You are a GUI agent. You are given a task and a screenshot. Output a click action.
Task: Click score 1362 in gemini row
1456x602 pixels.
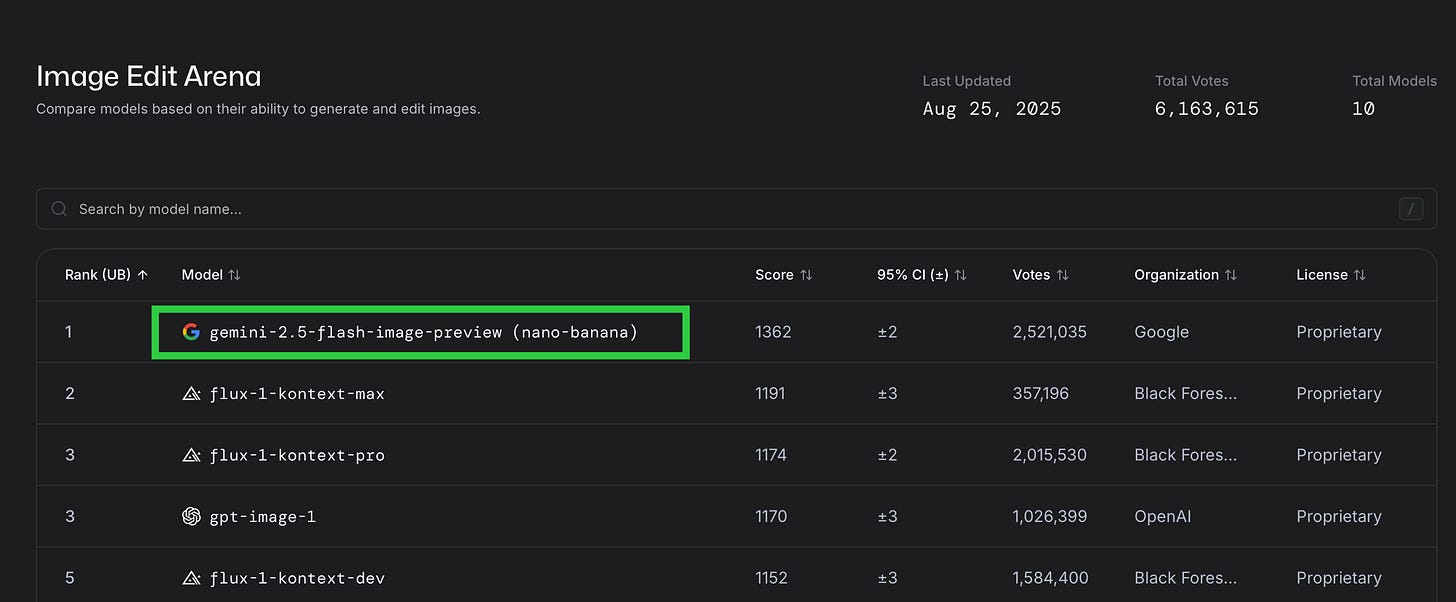773,332
